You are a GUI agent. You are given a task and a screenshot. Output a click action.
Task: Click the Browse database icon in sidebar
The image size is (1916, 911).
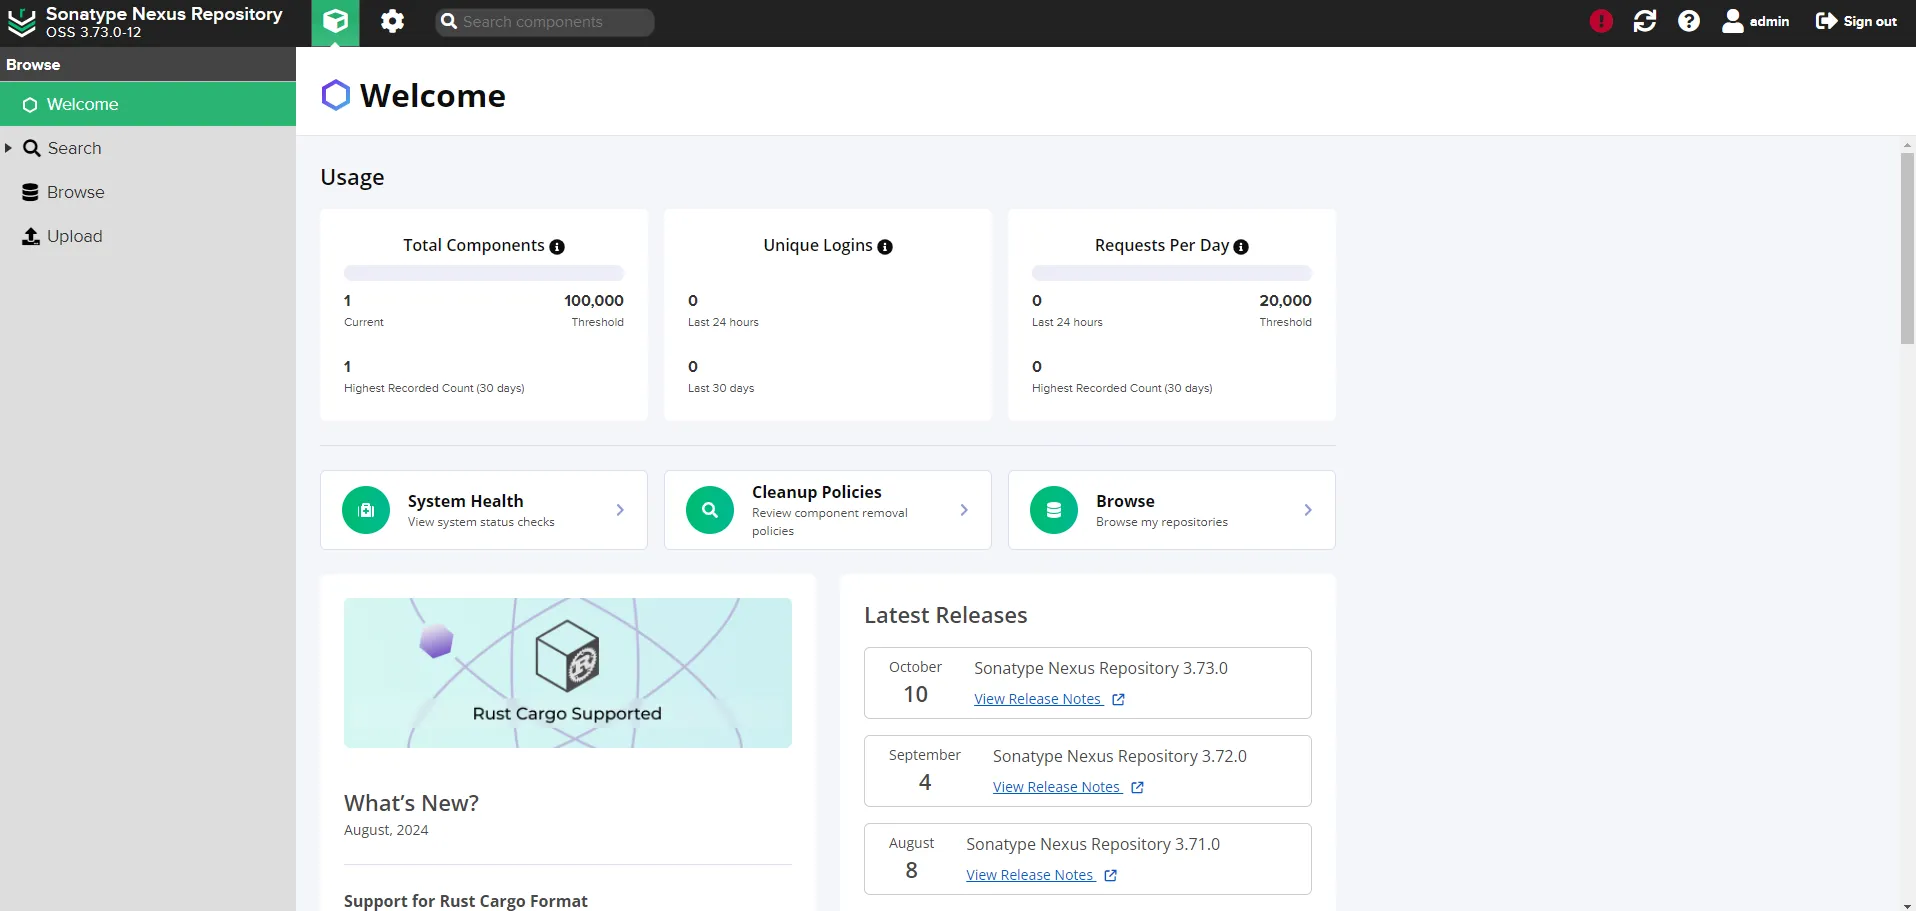(30, 192)
